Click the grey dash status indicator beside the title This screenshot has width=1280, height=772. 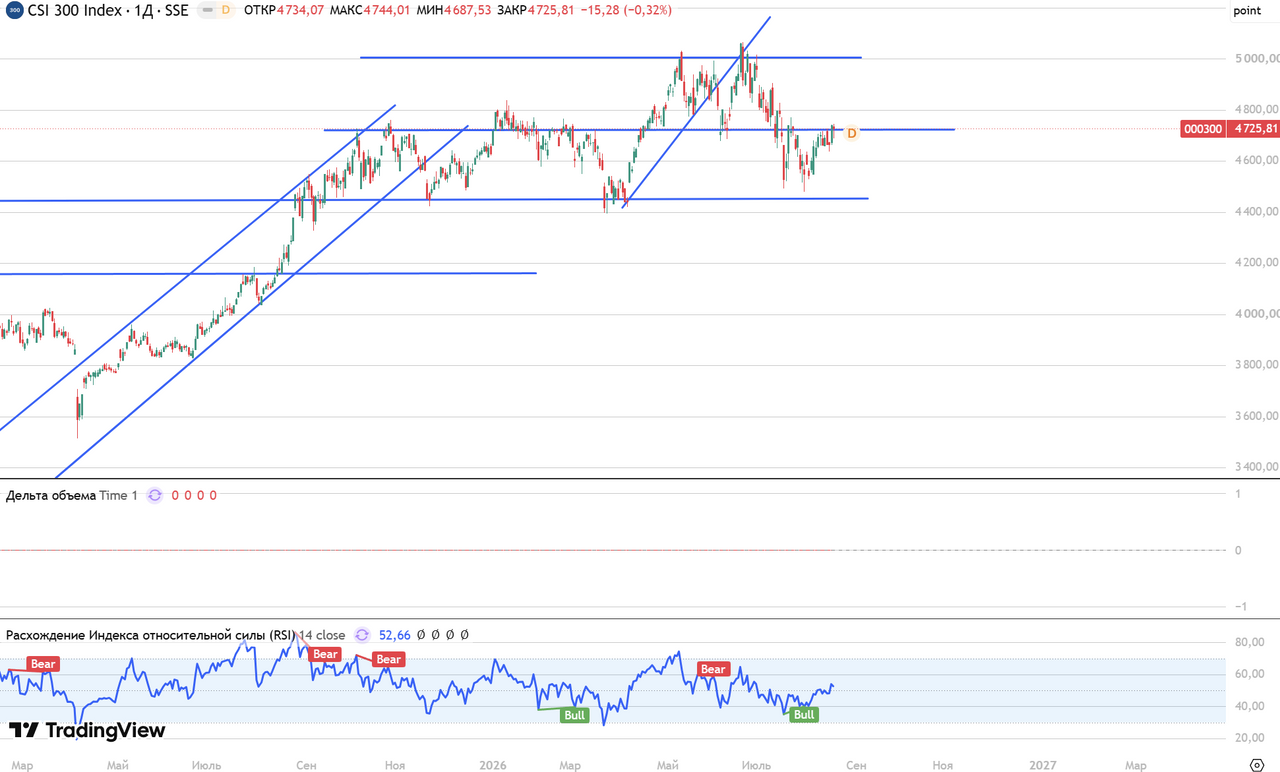pos(208,10)
